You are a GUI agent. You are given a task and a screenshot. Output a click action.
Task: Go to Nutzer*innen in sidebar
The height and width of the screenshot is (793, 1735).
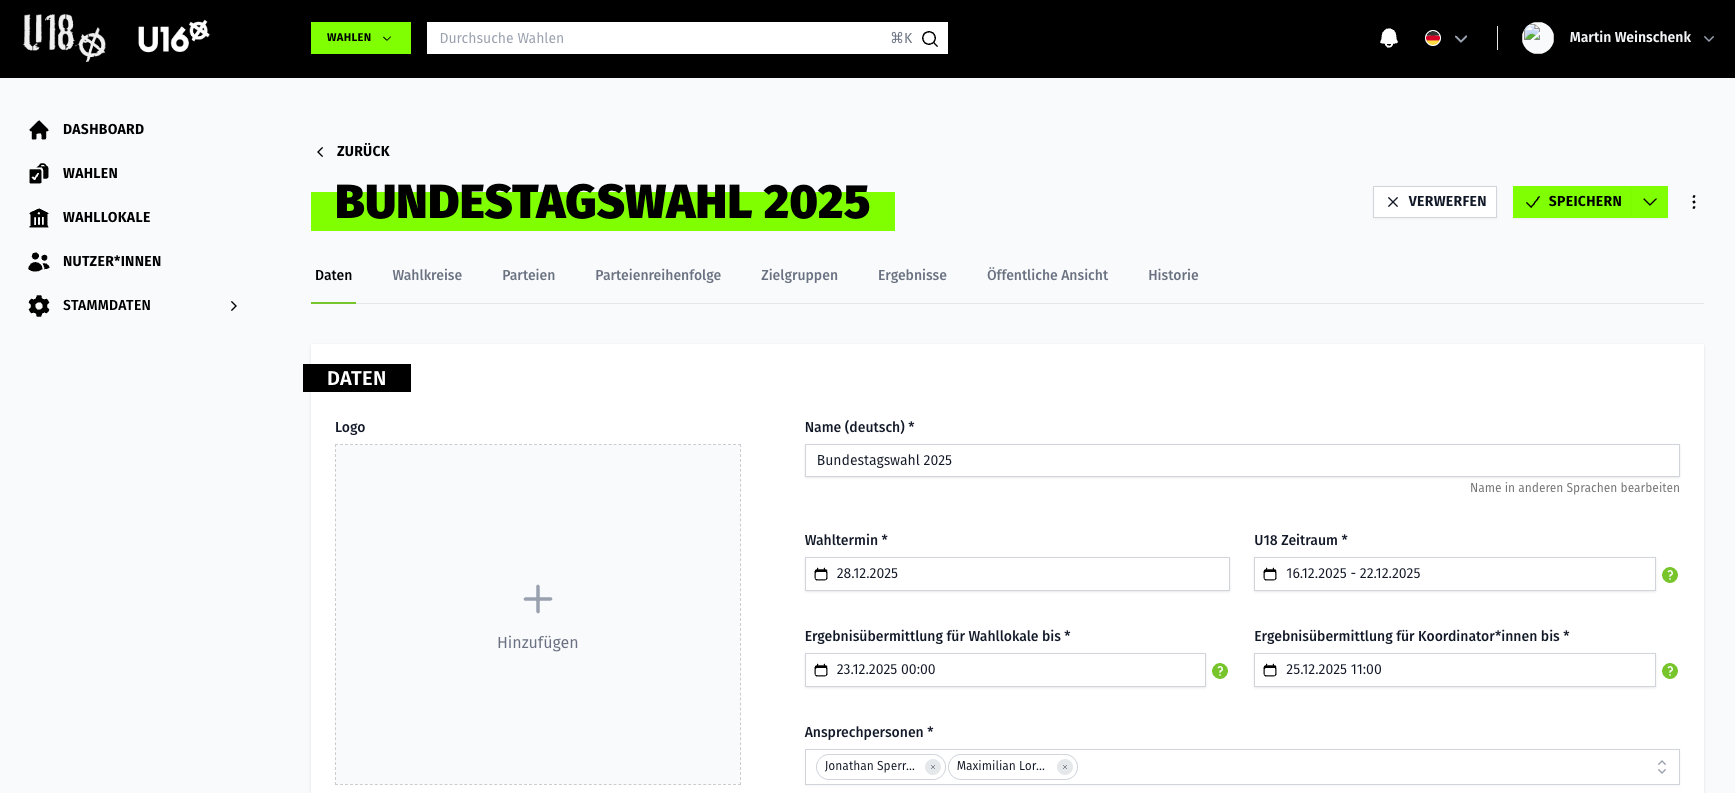click(x=112, y=261)
